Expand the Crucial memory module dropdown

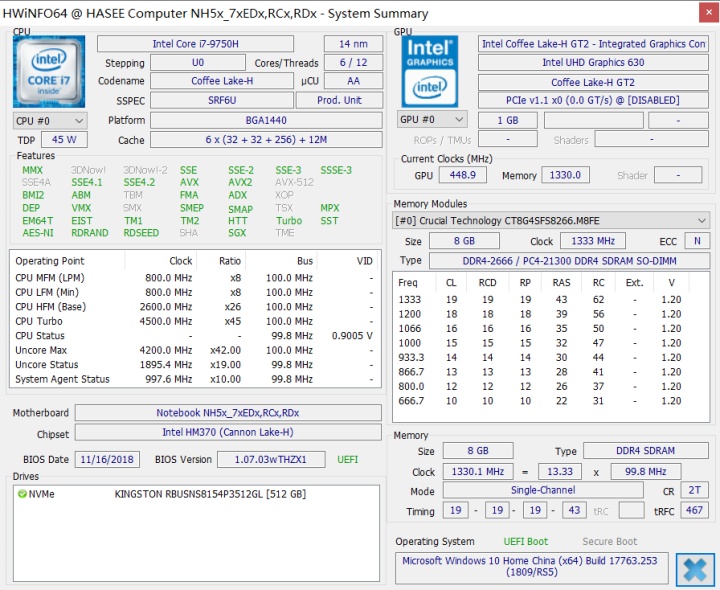coord(551,221)
